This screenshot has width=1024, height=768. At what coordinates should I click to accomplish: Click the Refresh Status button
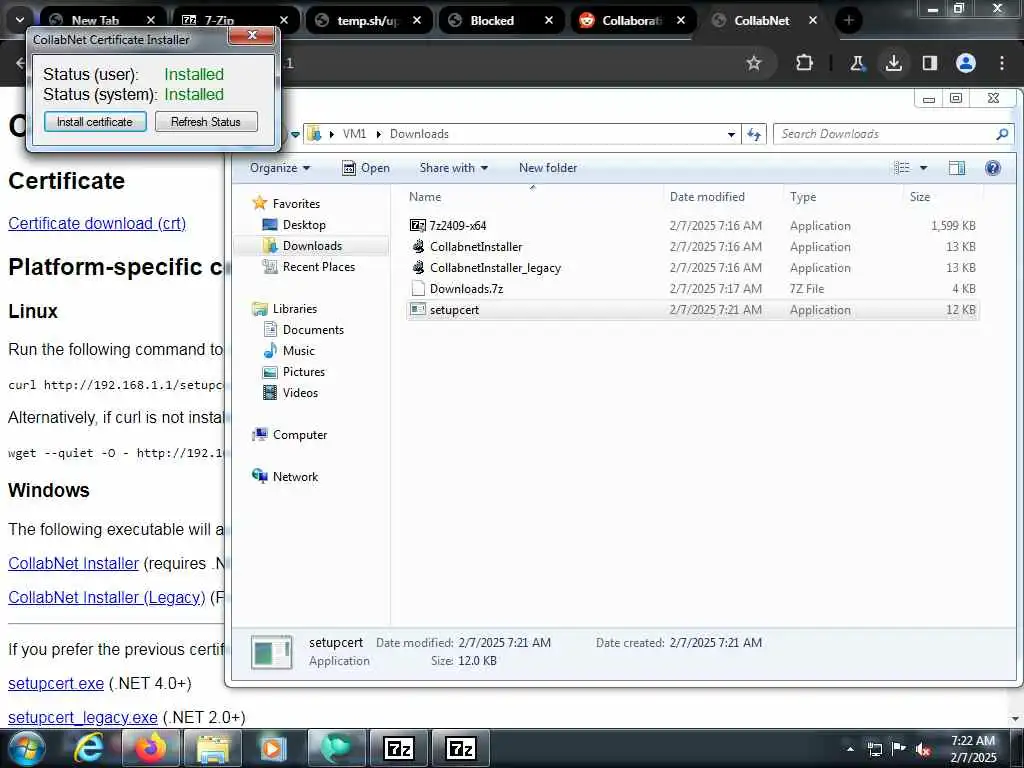[x=206, y=121]
